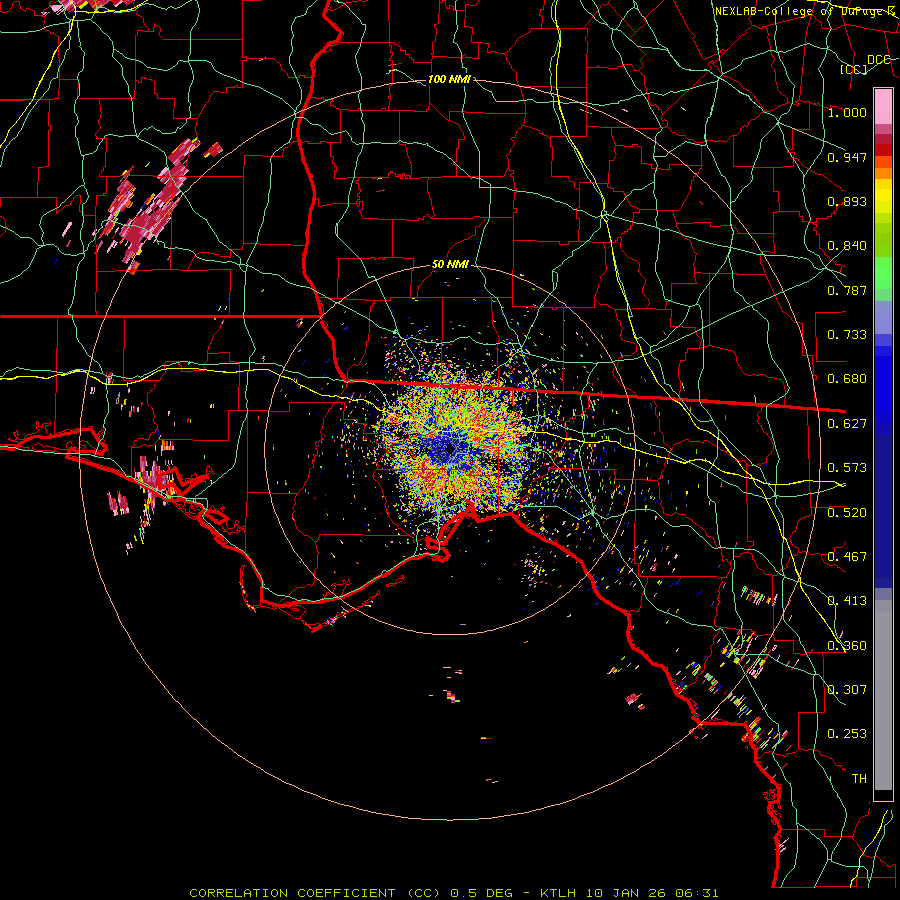Click the 0.627 scale value

(847, 423)
